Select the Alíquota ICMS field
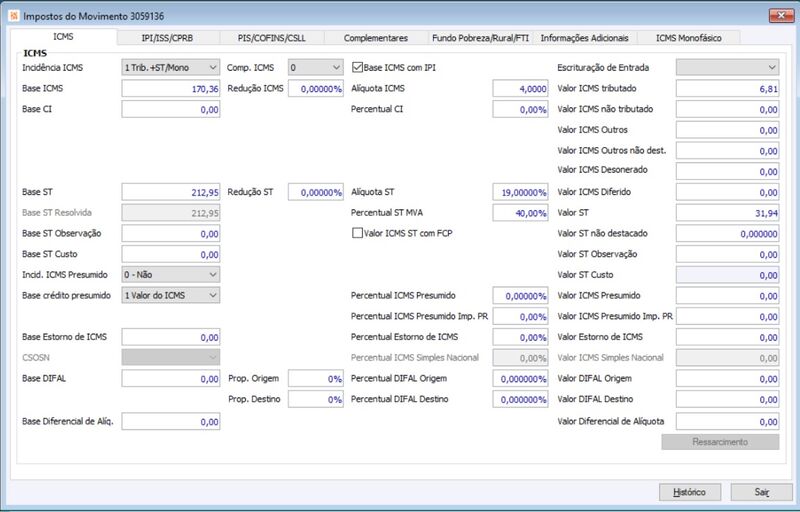 (520, 88)
